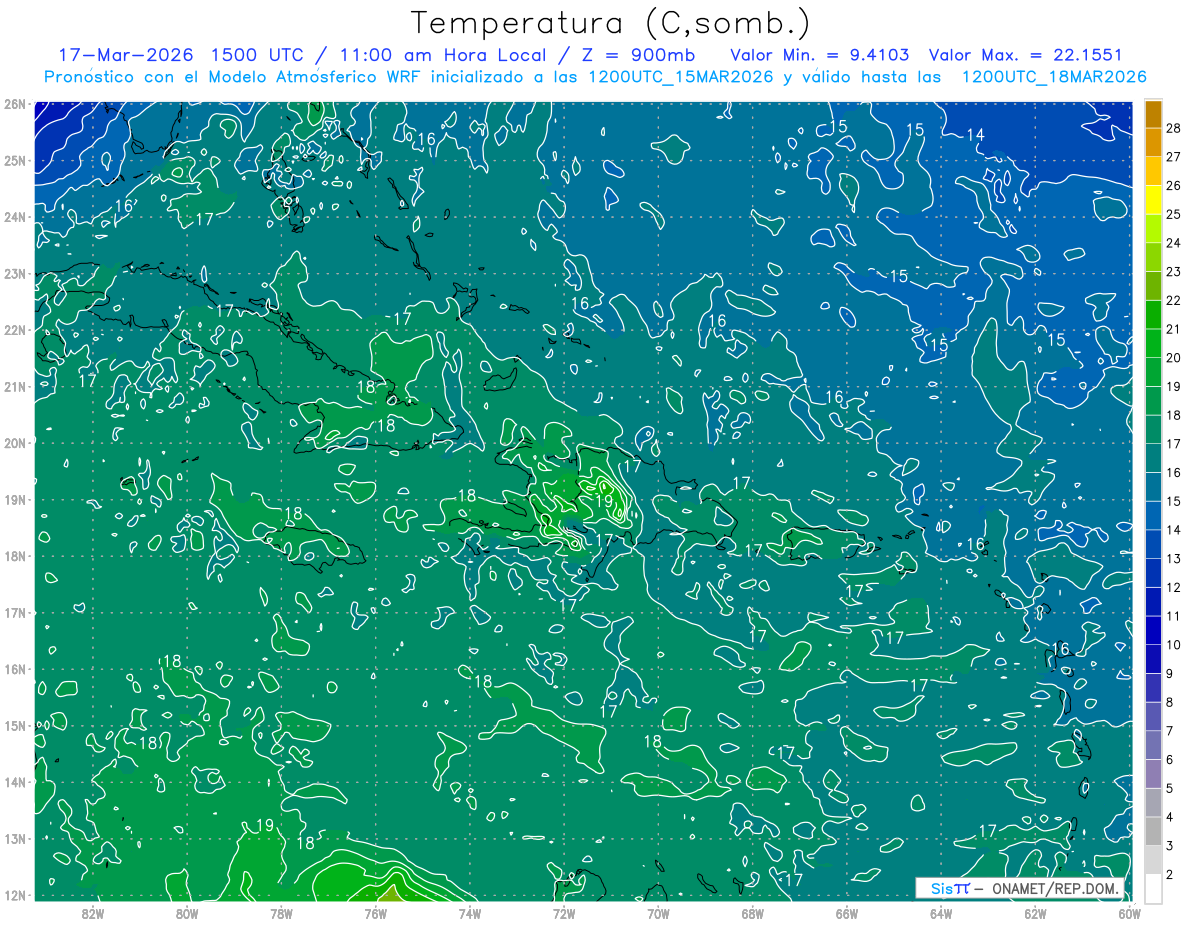Click the "18N" latitude axis label
1200x927 pixels.
(x=14, y=556)
